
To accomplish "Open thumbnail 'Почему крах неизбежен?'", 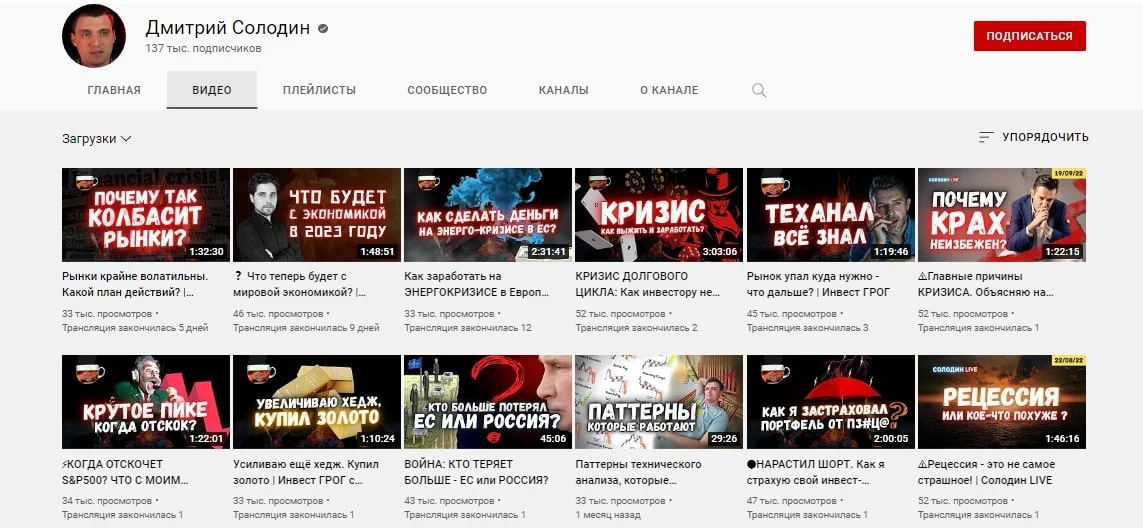I will pyautogui.click(x=1002, y=214).
